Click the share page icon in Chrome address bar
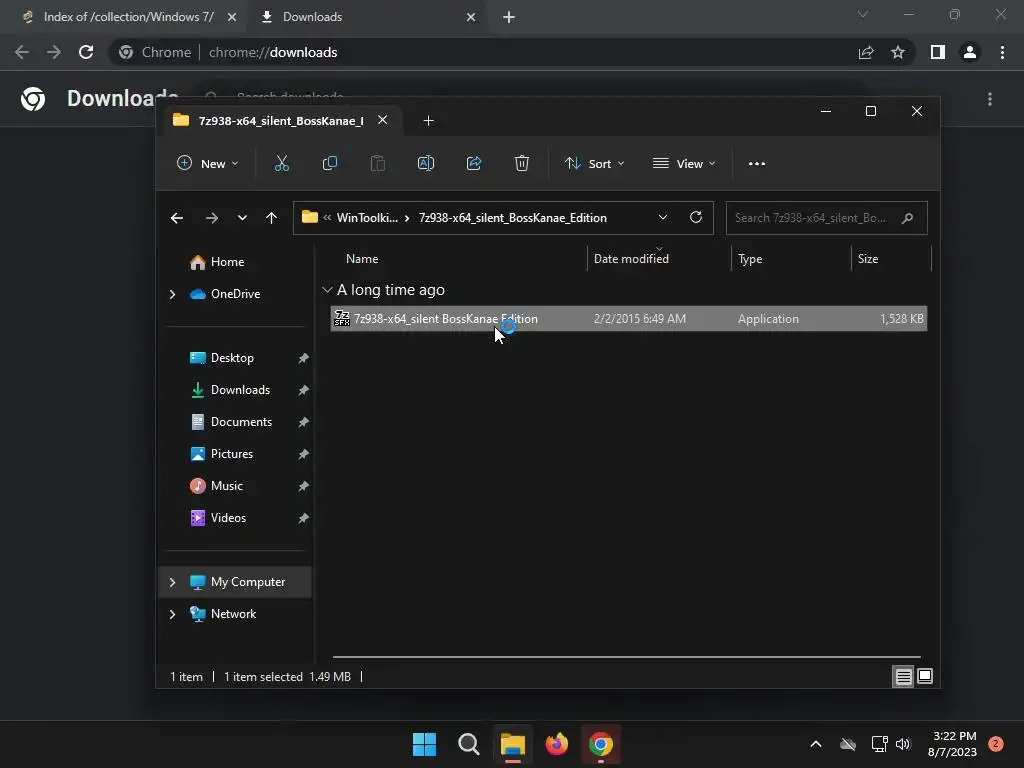This screenshot has width=1024, height=768. (866, 52)
